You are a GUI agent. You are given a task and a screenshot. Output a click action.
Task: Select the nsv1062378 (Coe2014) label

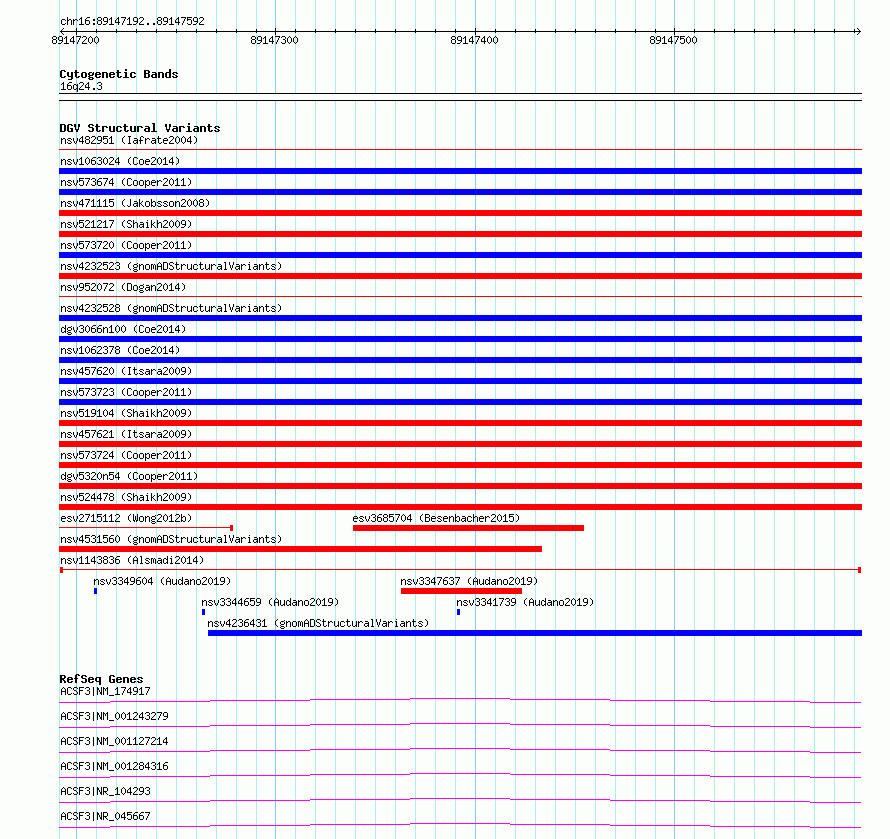coord(120,350)
